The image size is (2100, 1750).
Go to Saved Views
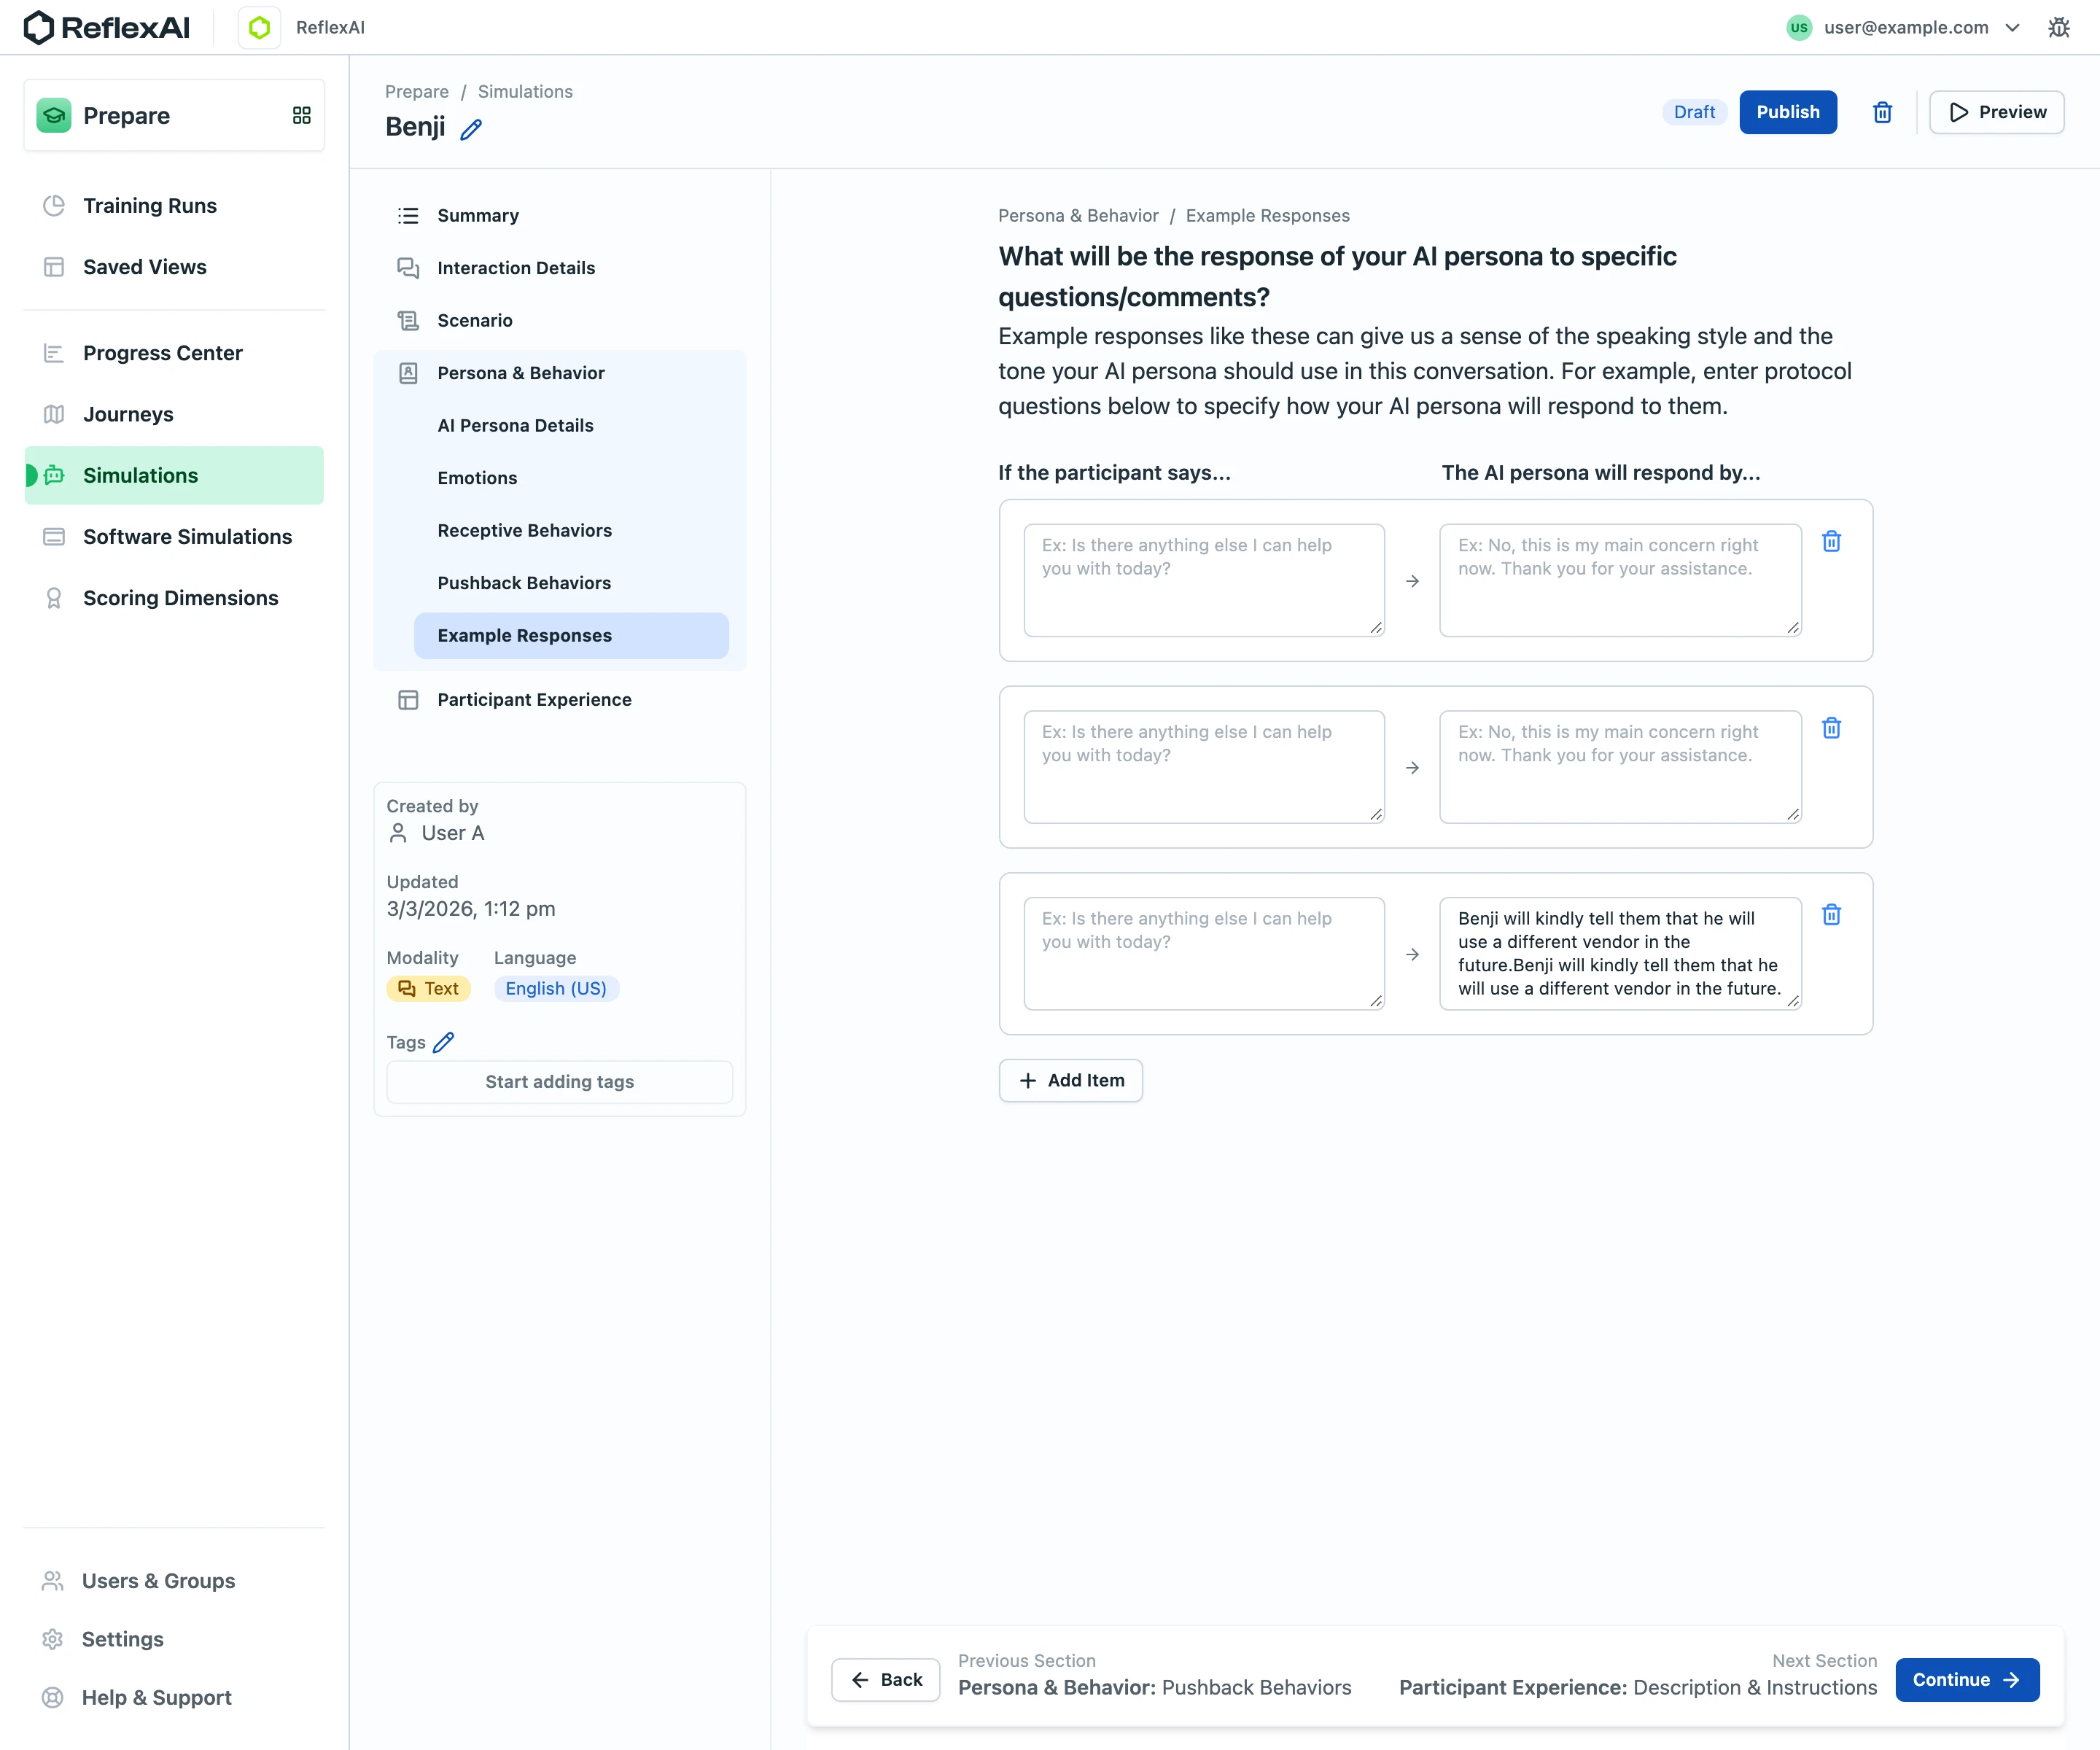[x=174, y=267]
